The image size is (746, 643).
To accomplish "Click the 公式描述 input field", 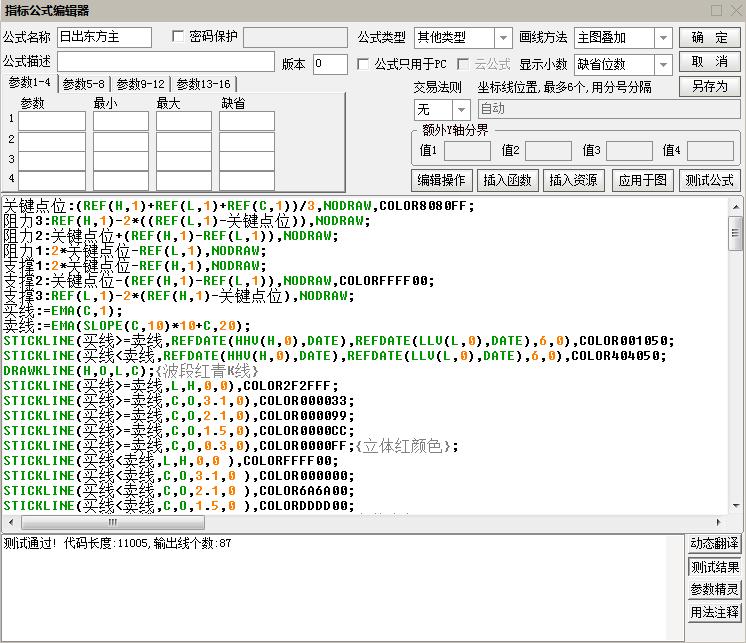I will coord(165,63).
